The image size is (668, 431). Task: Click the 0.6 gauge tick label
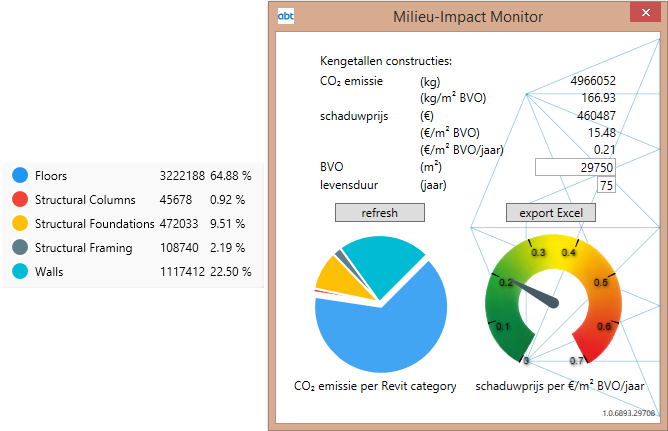pos(604,327)
